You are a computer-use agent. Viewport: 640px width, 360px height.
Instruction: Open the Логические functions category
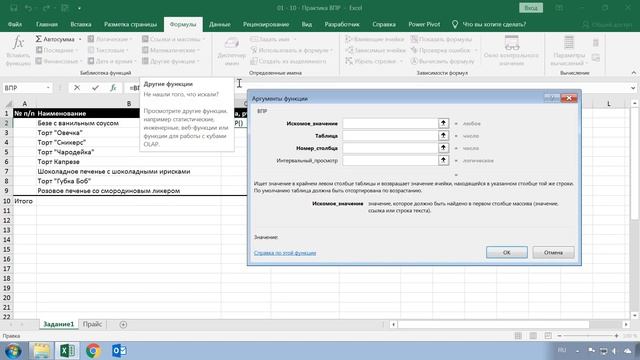[x=110, y=39]
